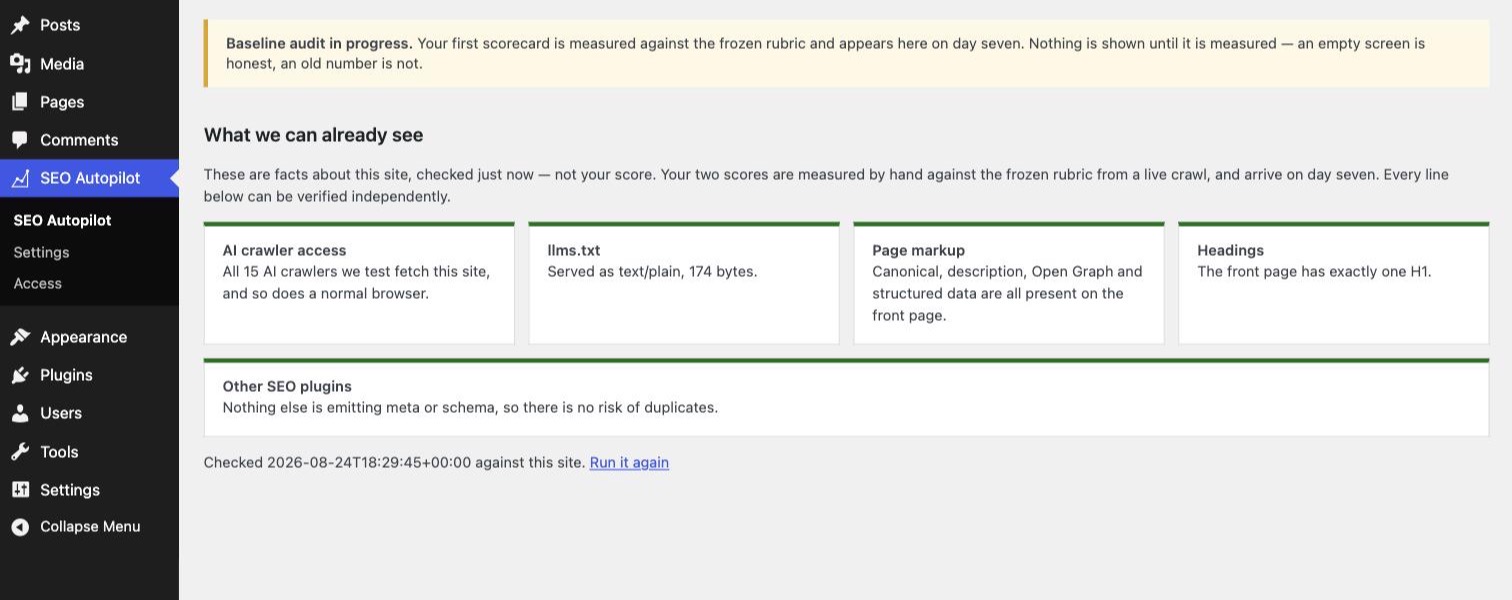
Task: Click the Media camera-and-note icon
Action: click(x=20, y=64)
